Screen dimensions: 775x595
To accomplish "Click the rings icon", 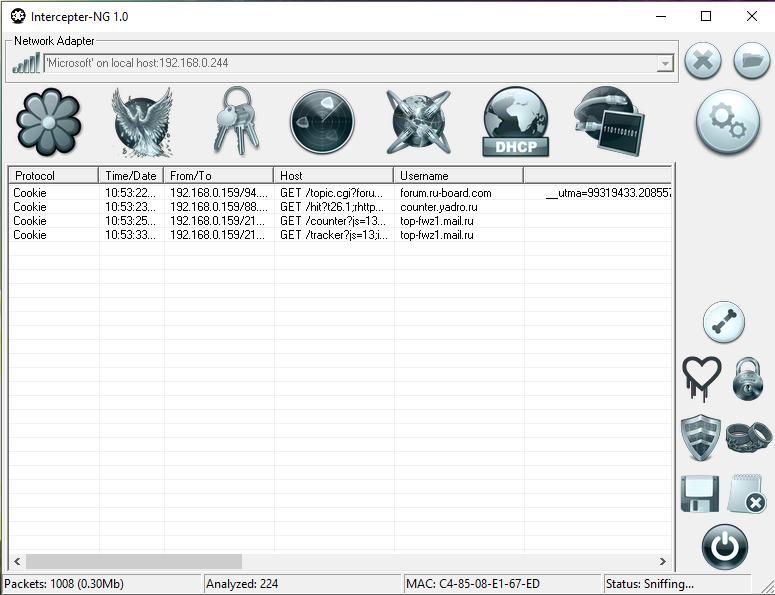I will 748,437.
